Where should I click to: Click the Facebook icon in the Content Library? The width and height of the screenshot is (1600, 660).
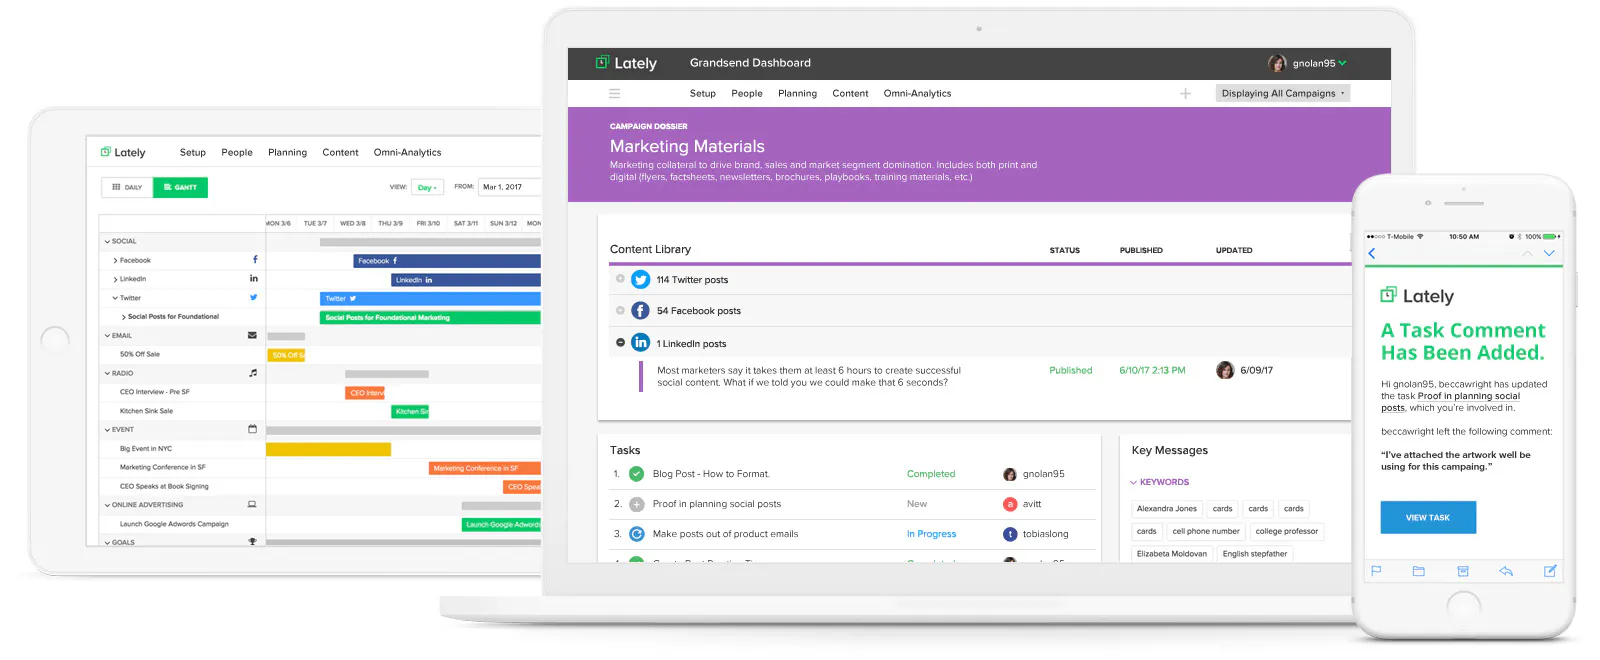coord(640,311)
